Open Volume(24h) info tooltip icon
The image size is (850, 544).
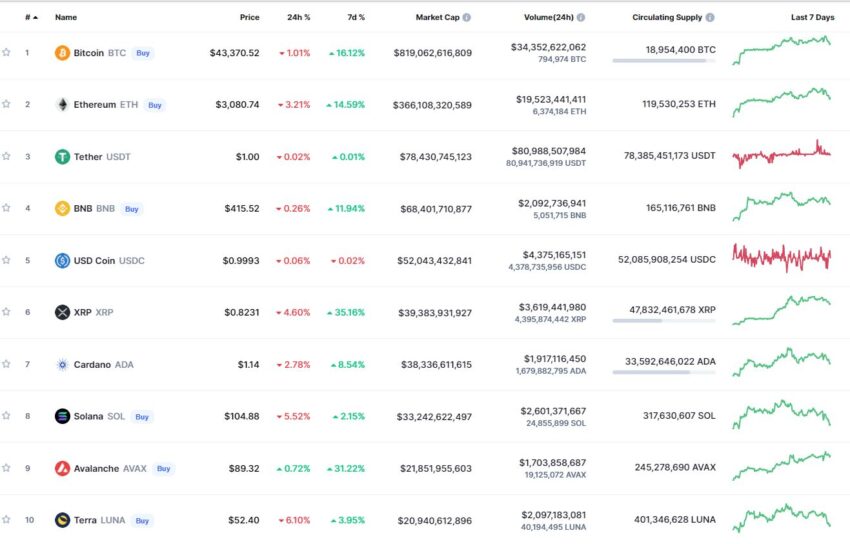click(x=581, y=17)
